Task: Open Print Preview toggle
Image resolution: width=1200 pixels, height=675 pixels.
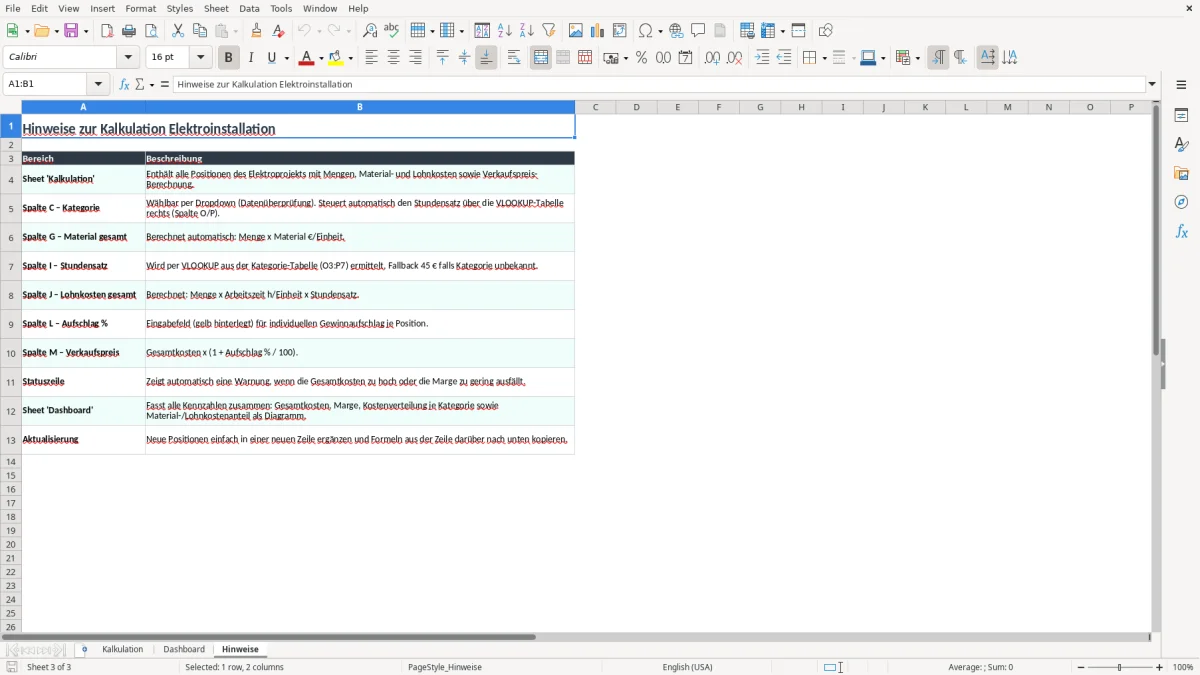Action: click(x=151, y=31)
